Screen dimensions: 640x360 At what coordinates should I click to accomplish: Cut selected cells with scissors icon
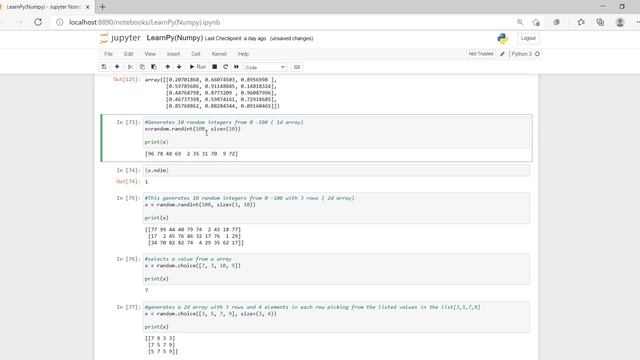point(130,67)
